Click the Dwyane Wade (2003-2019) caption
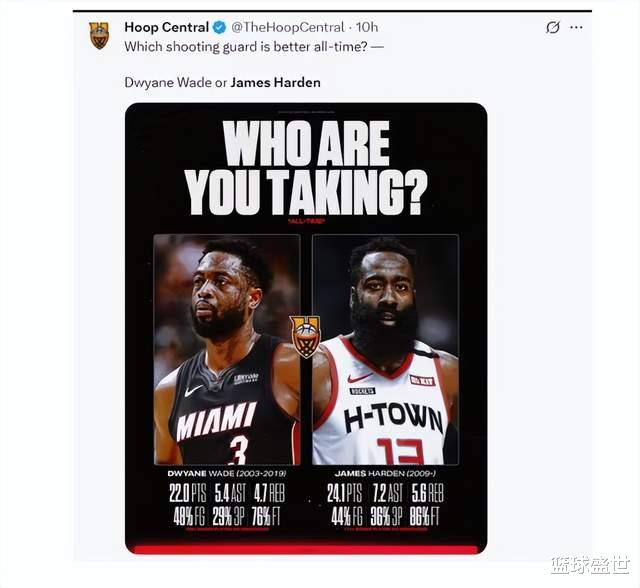 pos(227,474)
